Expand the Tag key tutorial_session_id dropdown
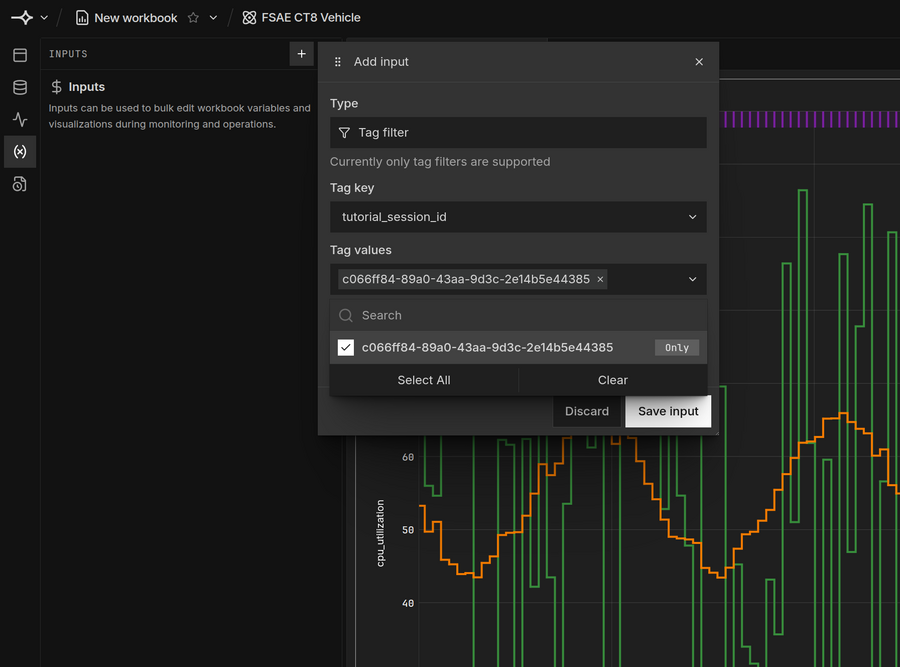 pos(518,217)
